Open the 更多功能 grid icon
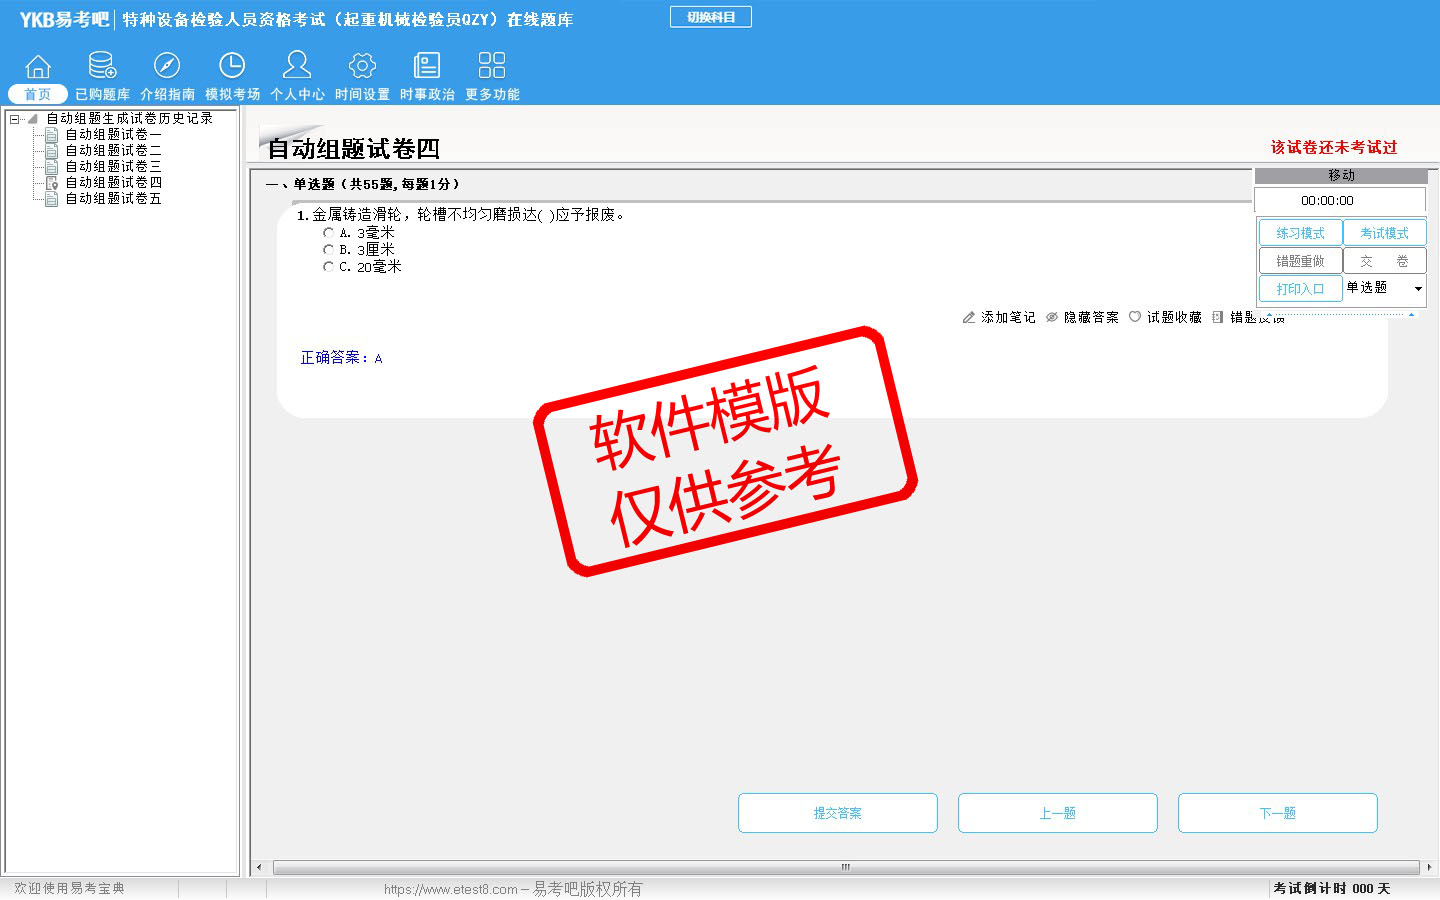 [x=492, y=67]
